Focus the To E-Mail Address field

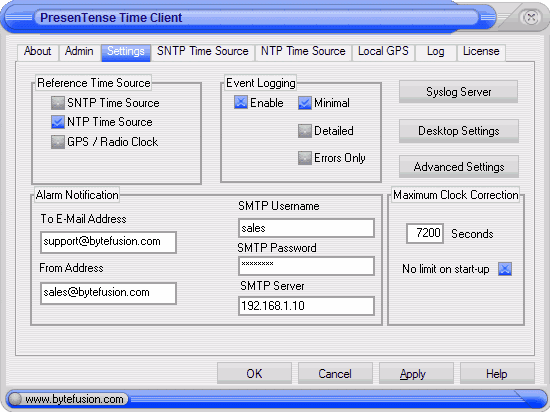(x=108, y=242)
